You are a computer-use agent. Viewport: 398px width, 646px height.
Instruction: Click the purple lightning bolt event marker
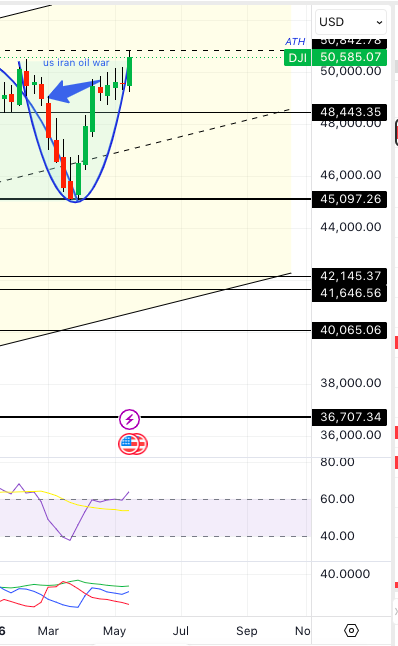pyautogui.click(x=129, y=419)
